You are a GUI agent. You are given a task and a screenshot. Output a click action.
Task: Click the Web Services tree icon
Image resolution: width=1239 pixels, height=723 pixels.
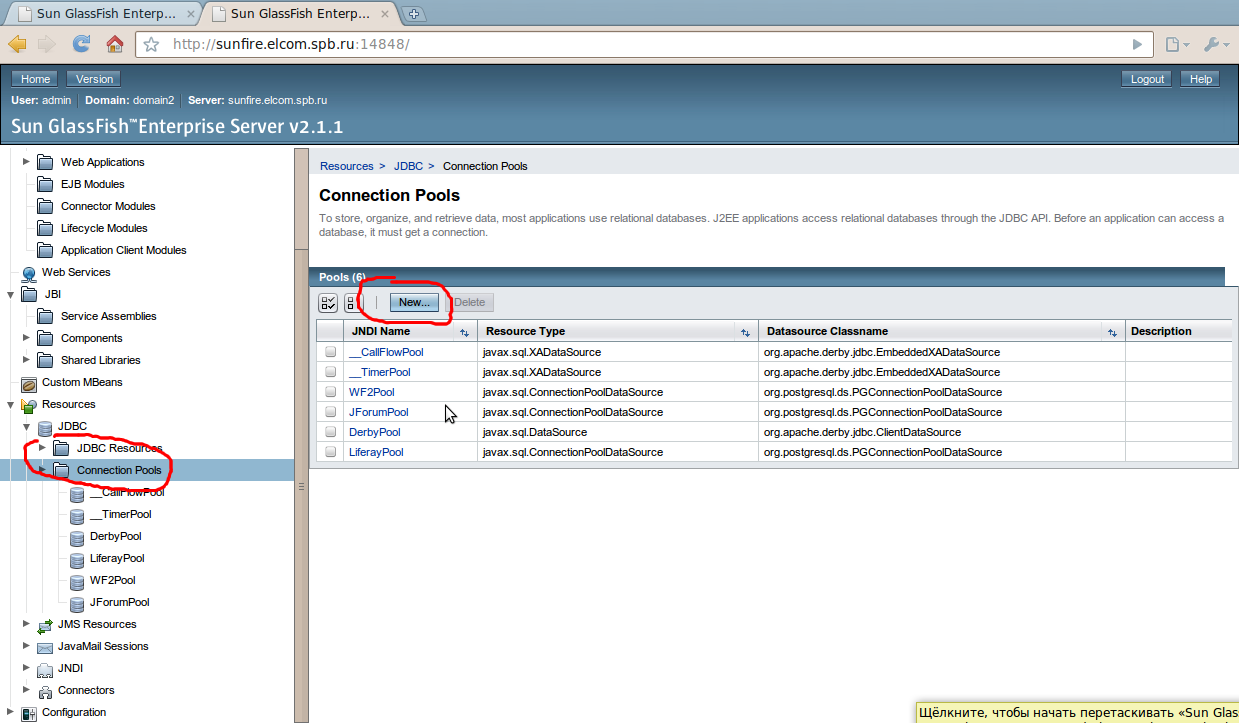pos(29,273)
